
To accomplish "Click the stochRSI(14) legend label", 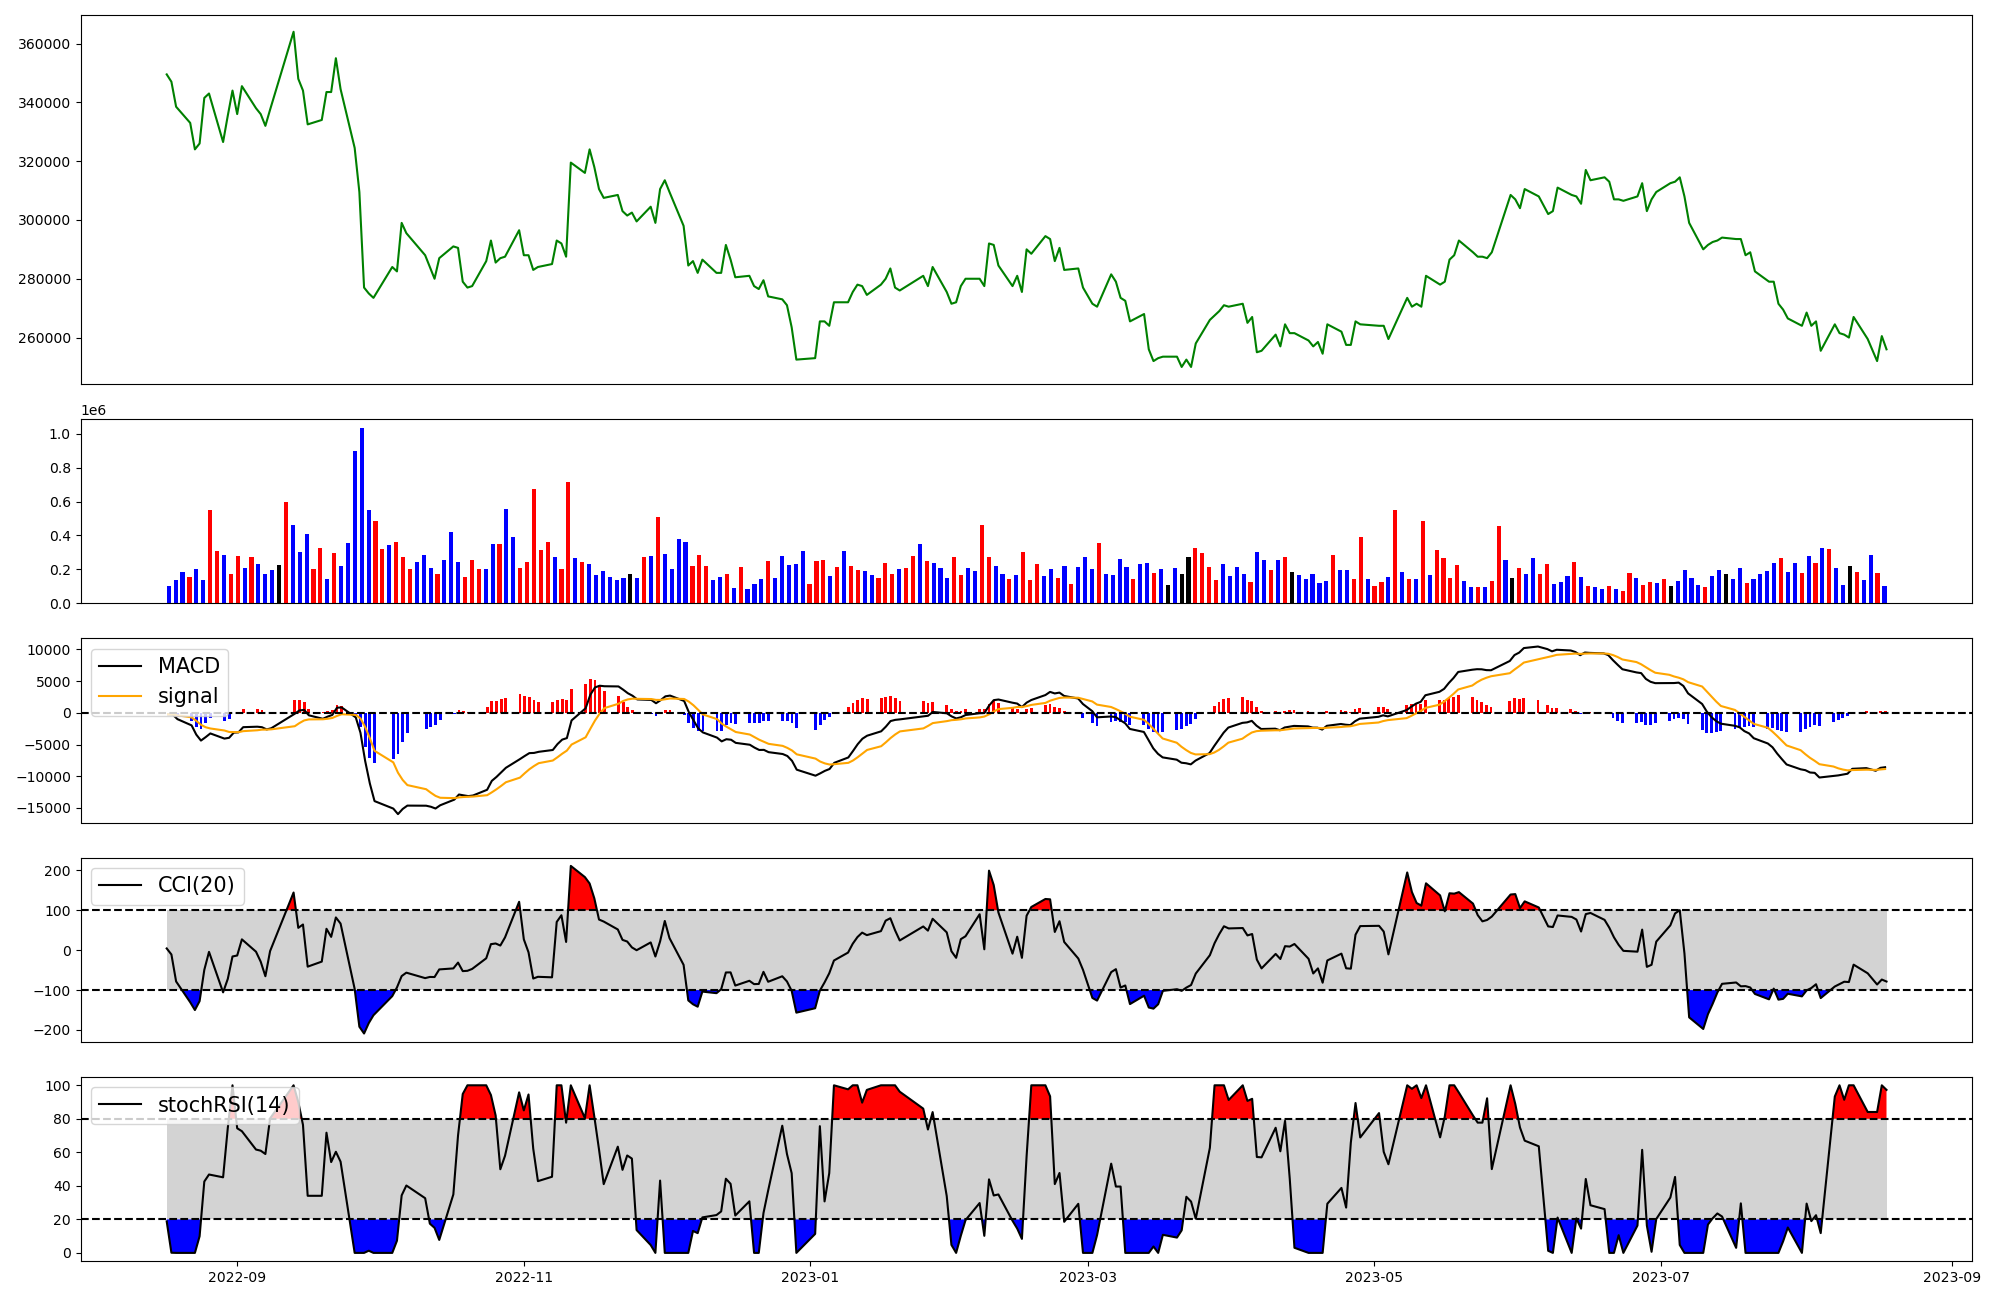I will tap(223, 1105).
